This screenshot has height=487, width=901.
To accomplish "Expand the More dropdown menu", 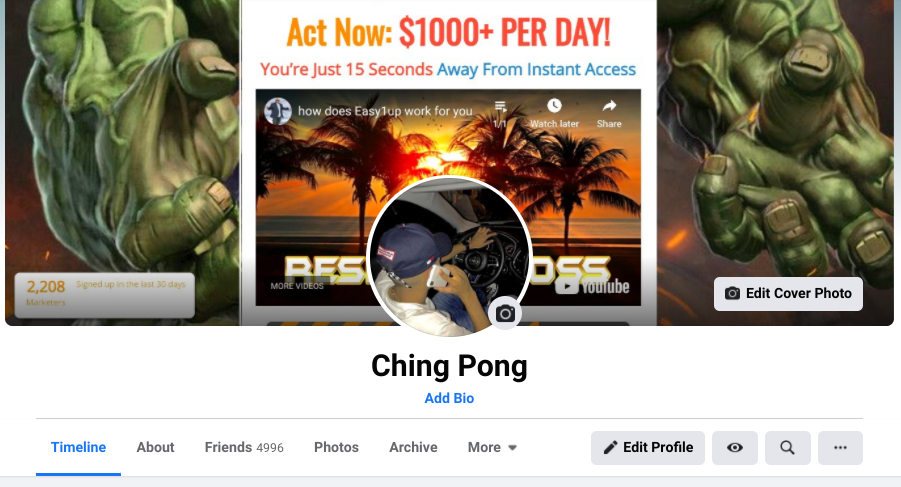I will (x=492, y=447).
